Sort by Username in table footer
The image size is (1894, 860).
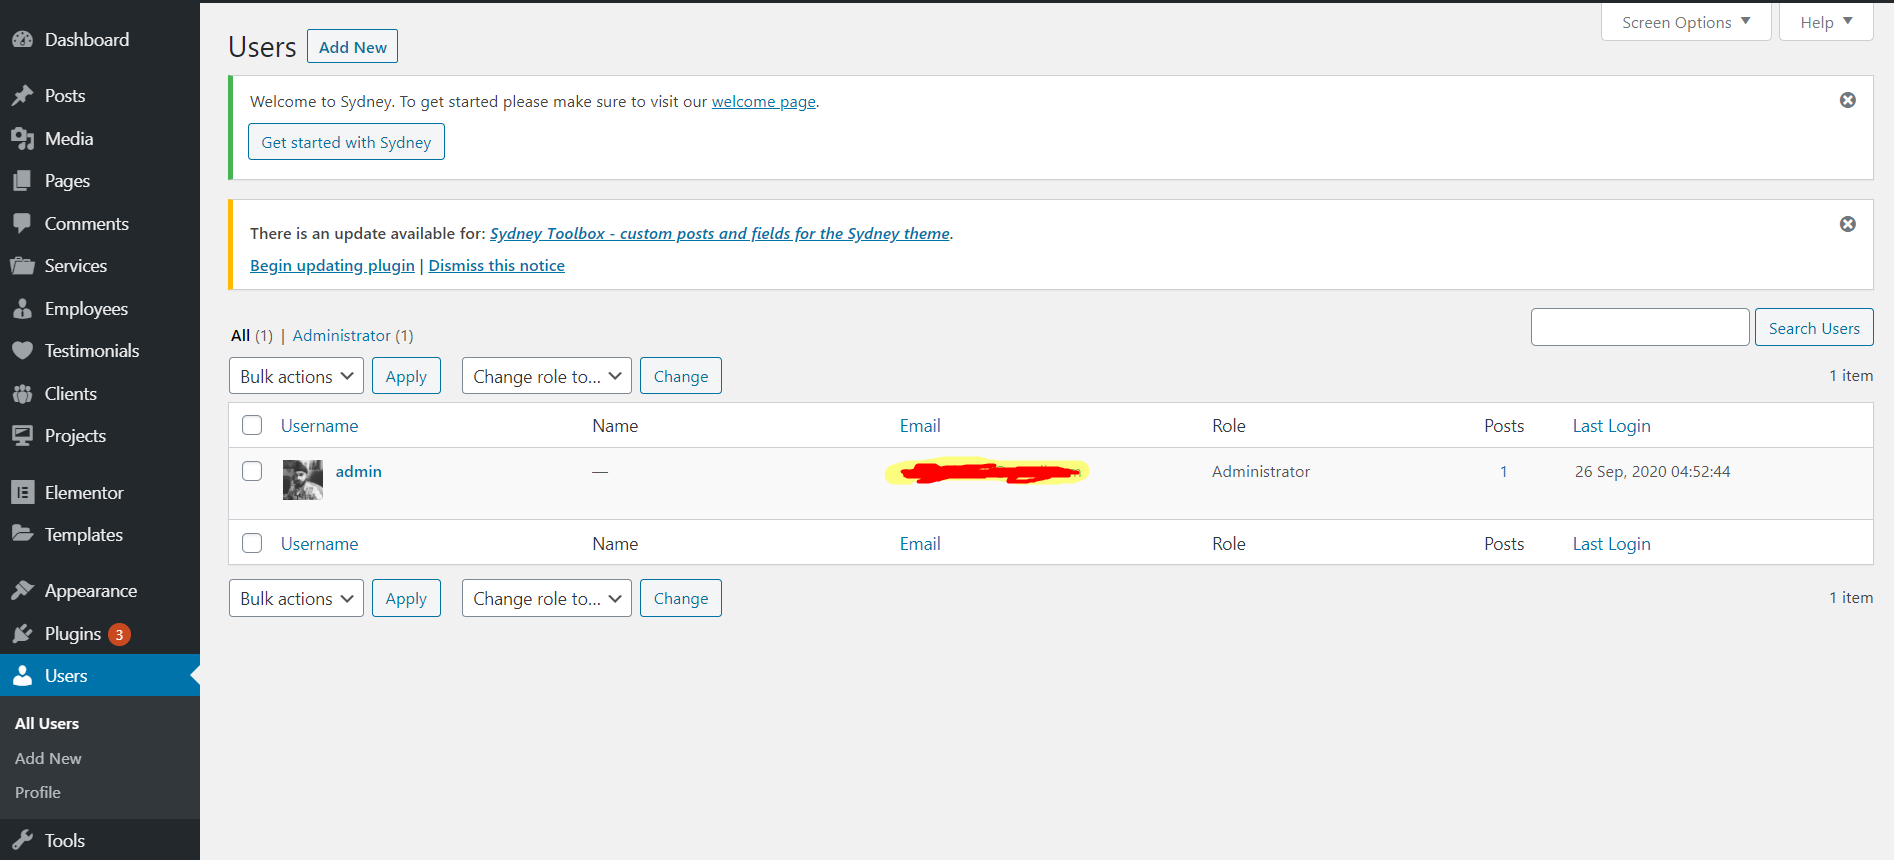320,544
